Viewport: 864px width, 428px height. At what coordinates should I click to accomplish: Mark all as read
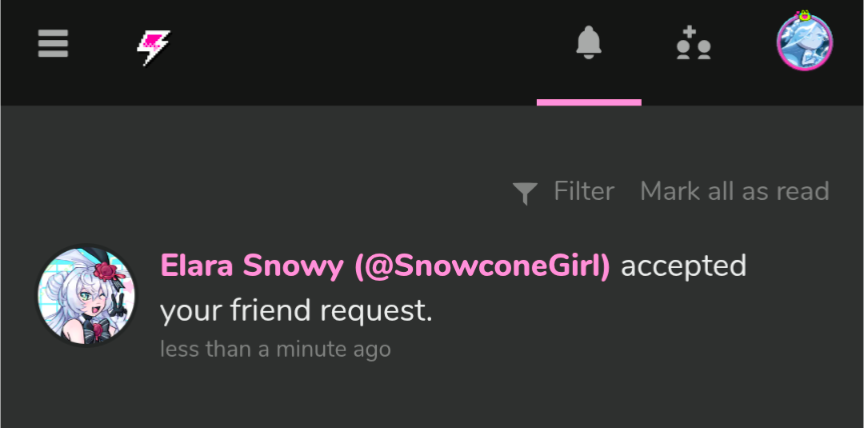pos(734,191)
